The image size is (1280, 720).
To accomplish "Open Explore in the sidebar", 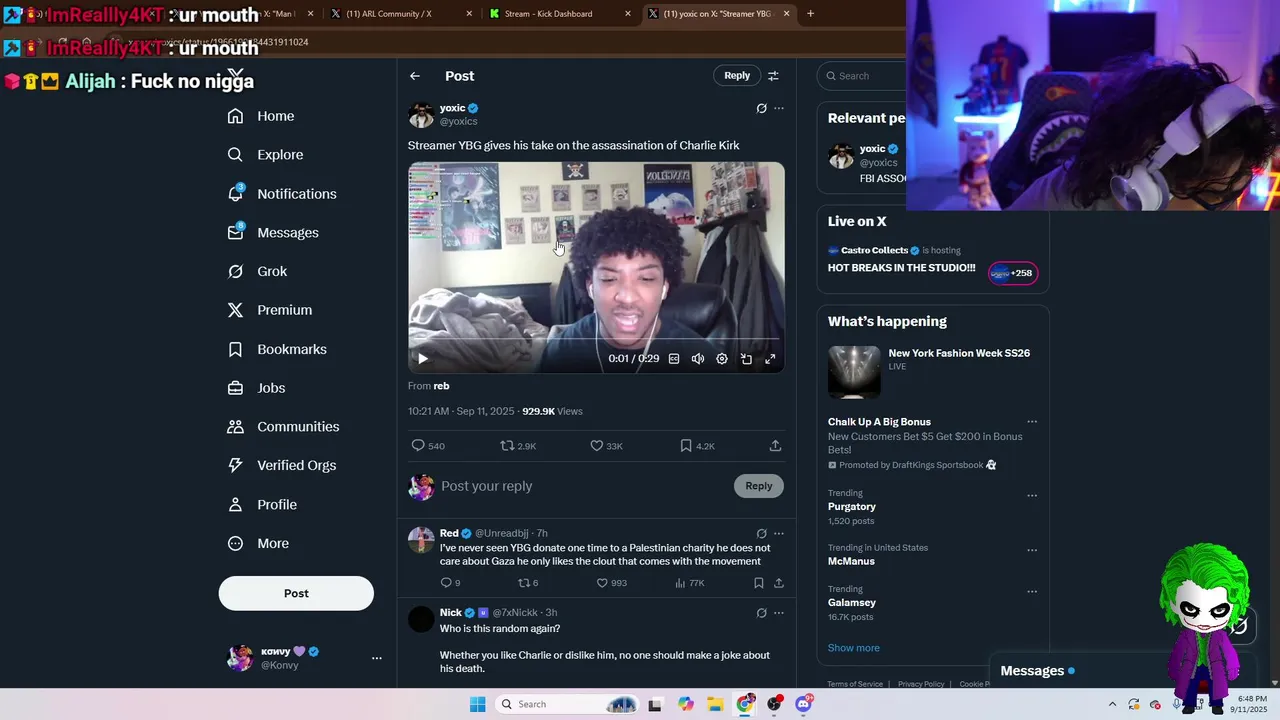I will click(x=265, y=155).
